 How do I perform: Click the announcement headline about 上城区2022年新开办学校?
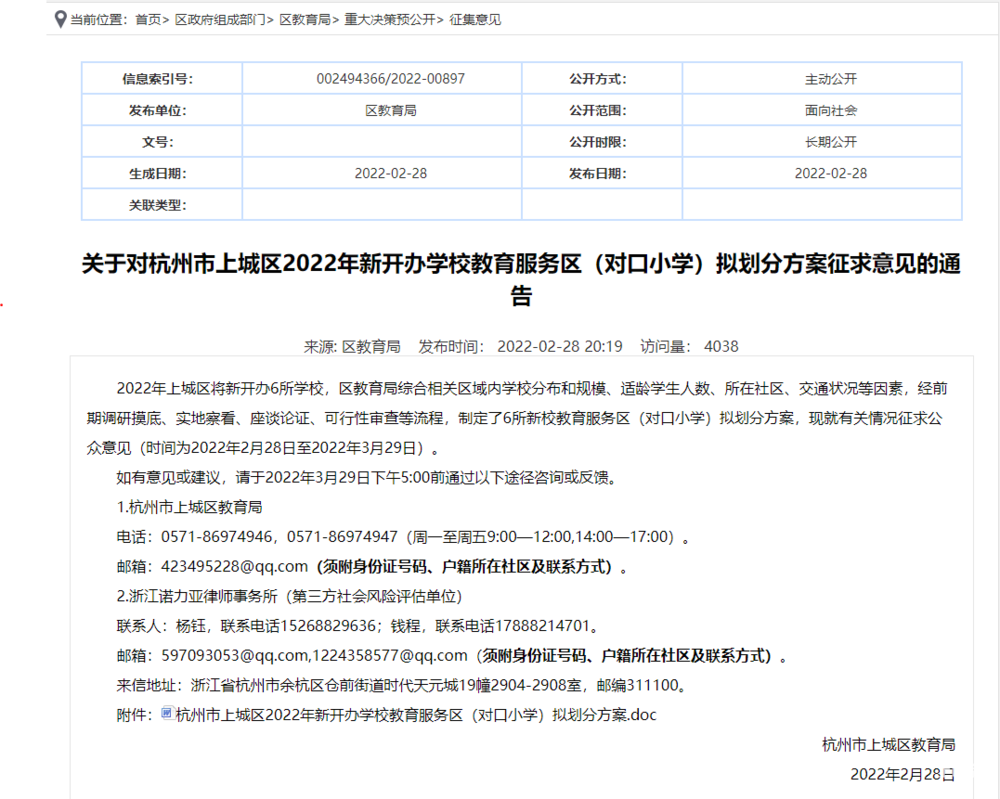pyautogui.click(x=521, y=279)
